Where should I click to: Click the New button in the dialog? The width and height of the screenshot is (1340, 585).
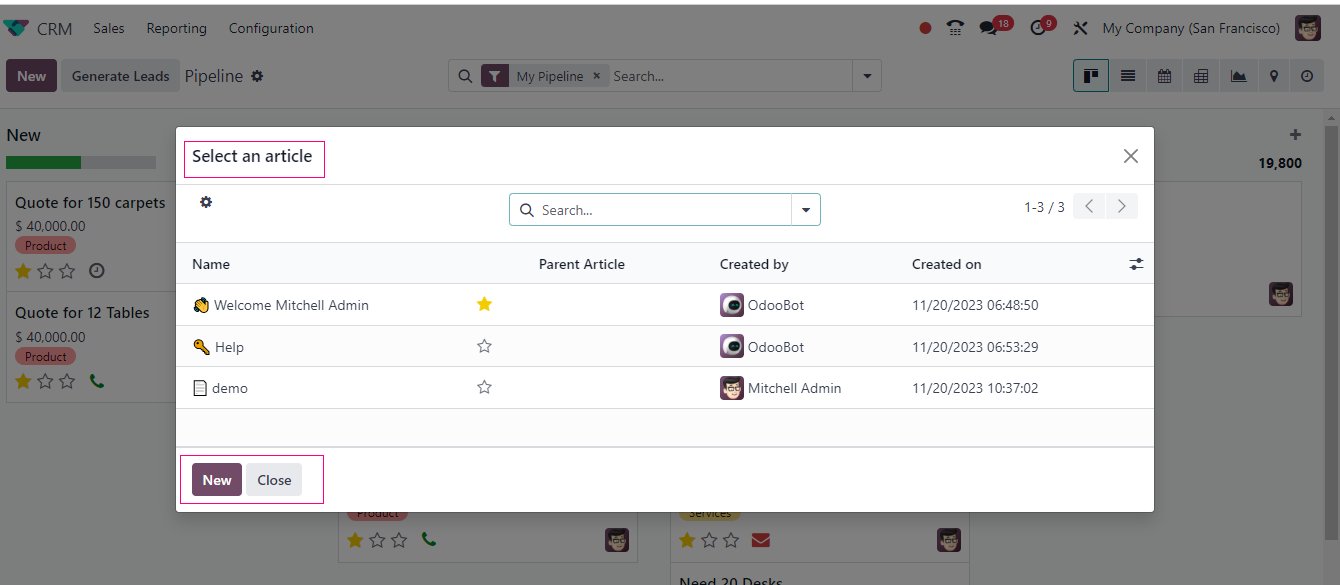(217, 480)
